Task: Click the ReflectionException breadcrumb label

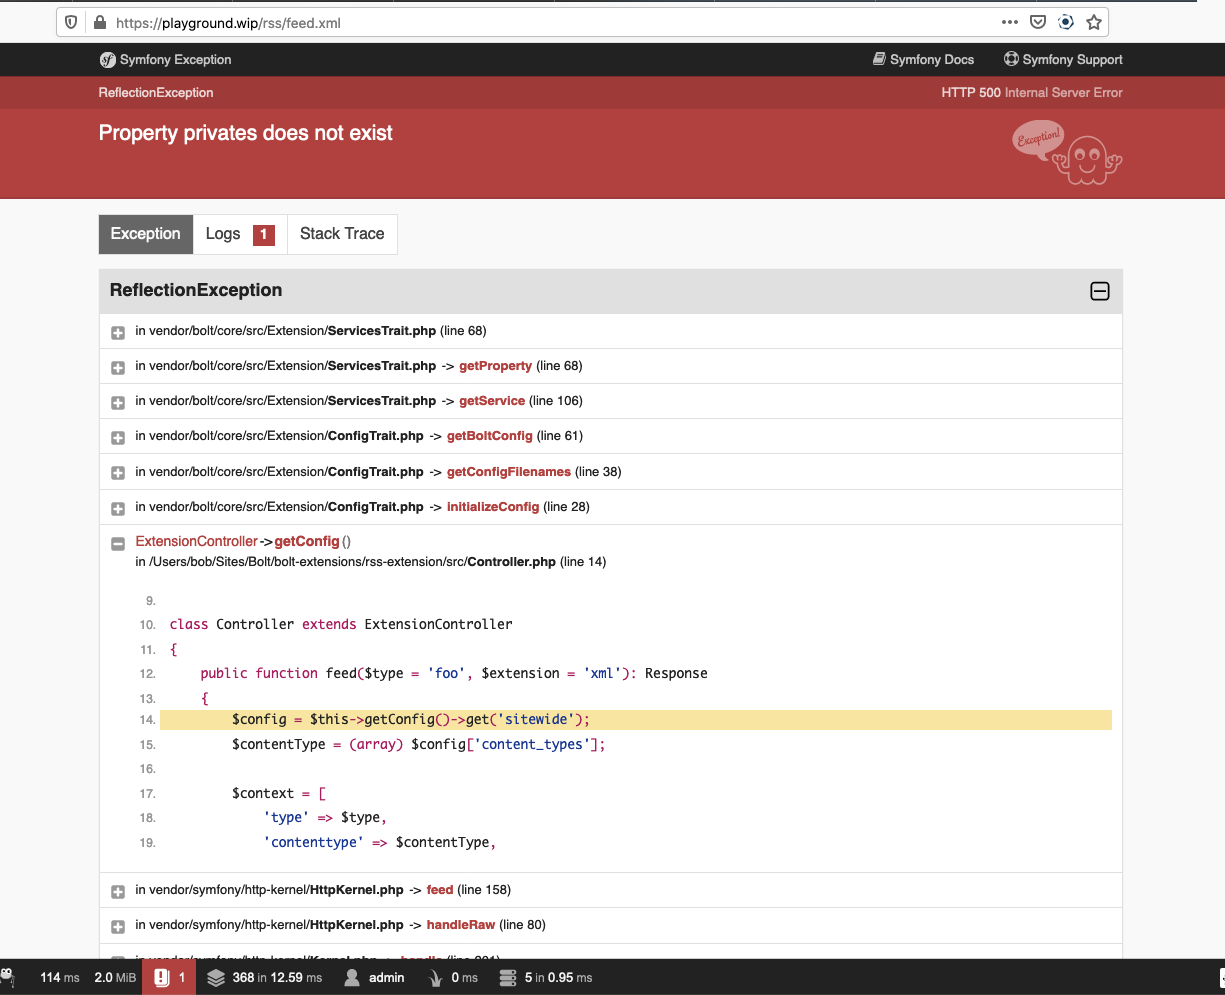Action: coord(156,92)
